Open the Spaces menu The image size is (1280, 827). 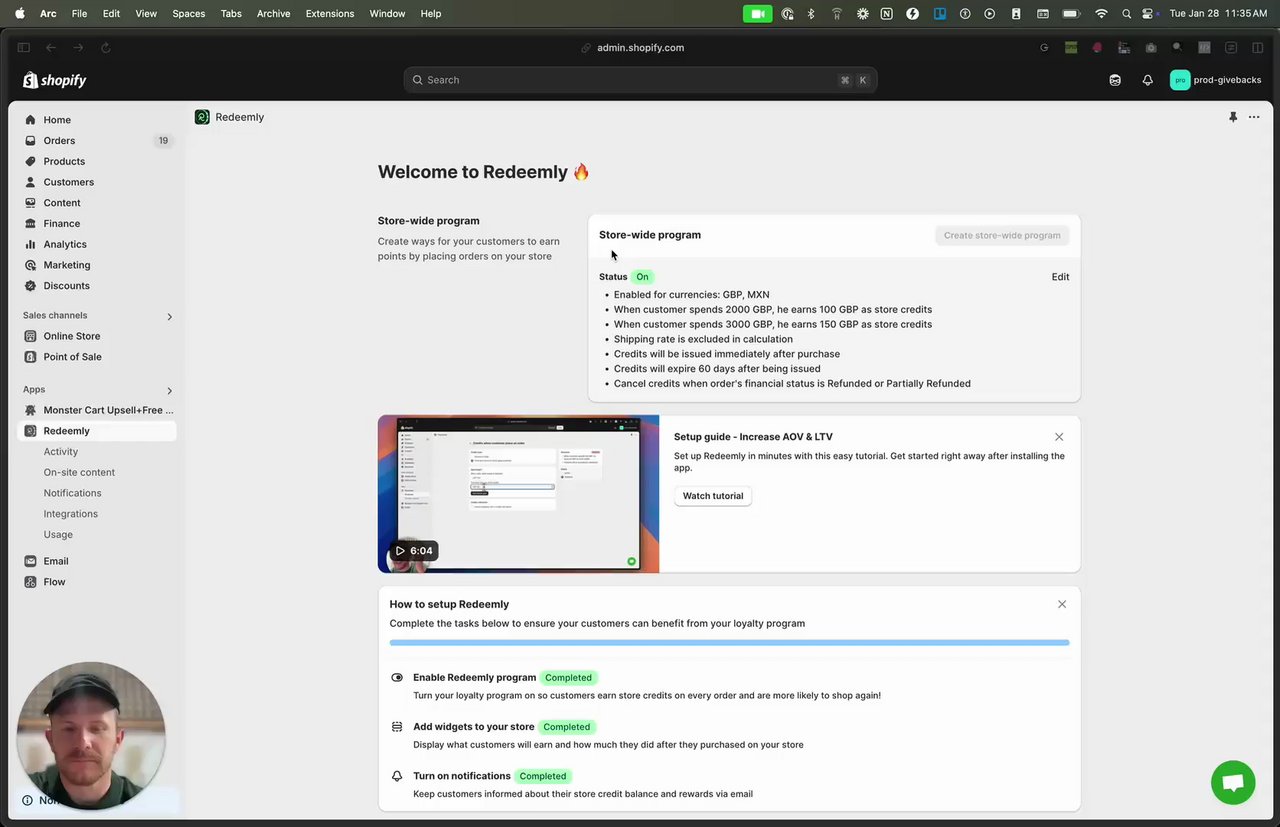pos(188,14)
